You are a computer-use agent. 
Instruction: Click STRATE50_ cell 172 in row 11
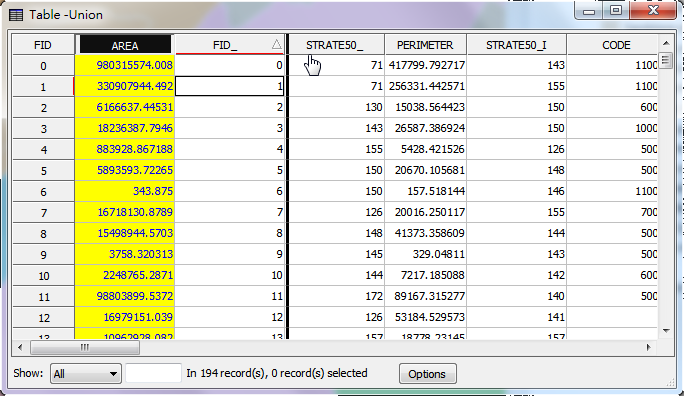(x=337, y=296)
